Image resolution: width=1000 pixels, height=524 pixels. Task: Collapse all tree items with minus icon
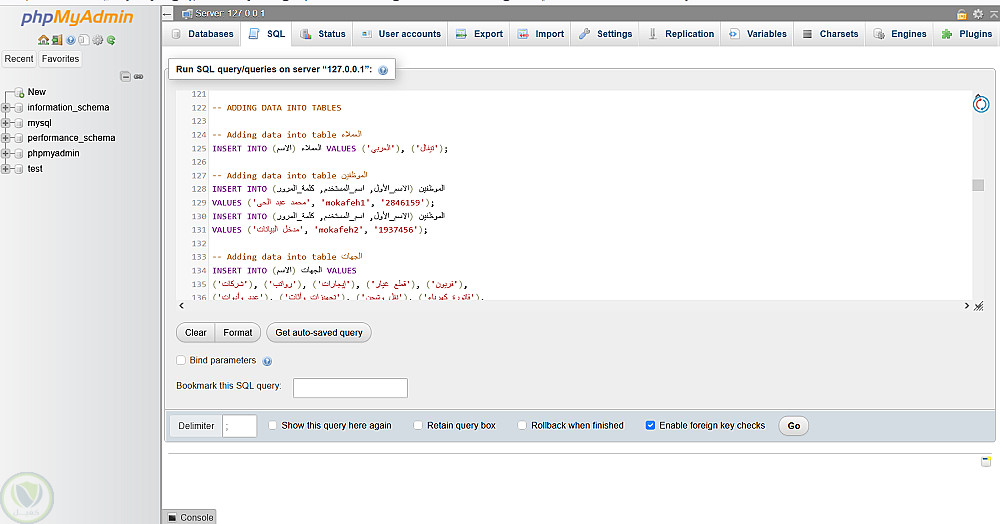[x=125, y=76]
